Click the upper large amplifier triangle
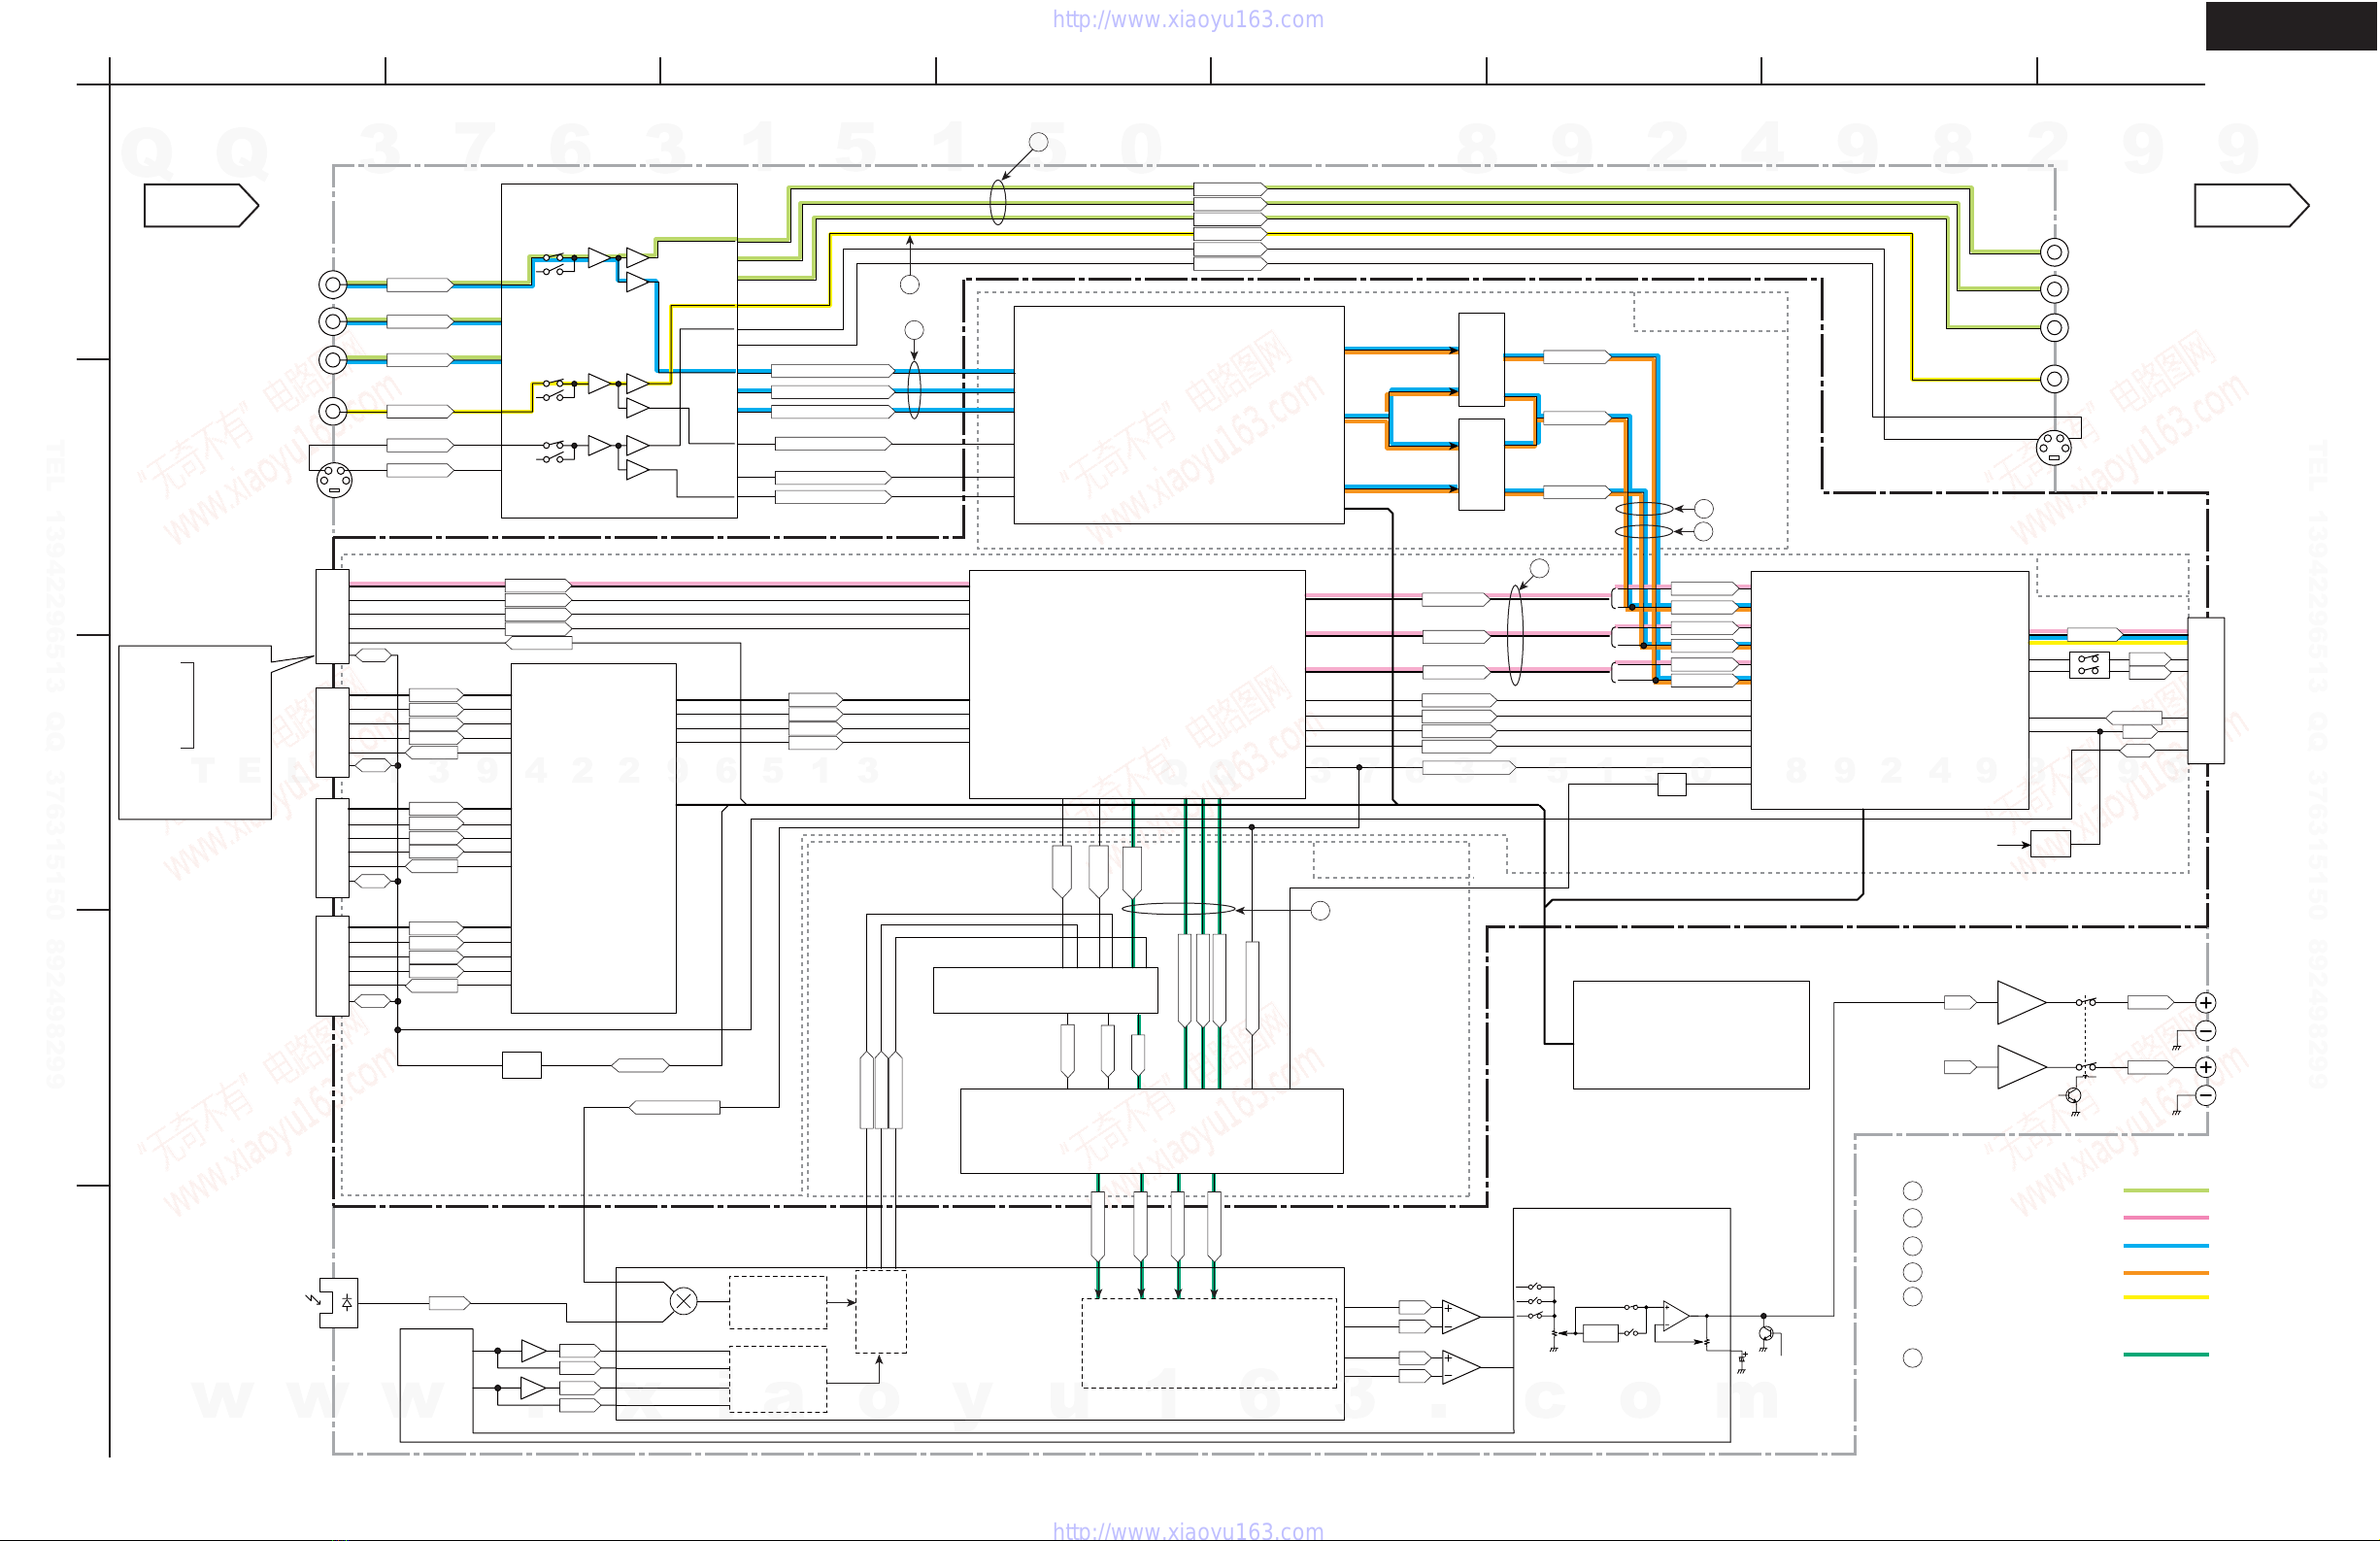2380x1541 pixels. pos(2018,1002)
